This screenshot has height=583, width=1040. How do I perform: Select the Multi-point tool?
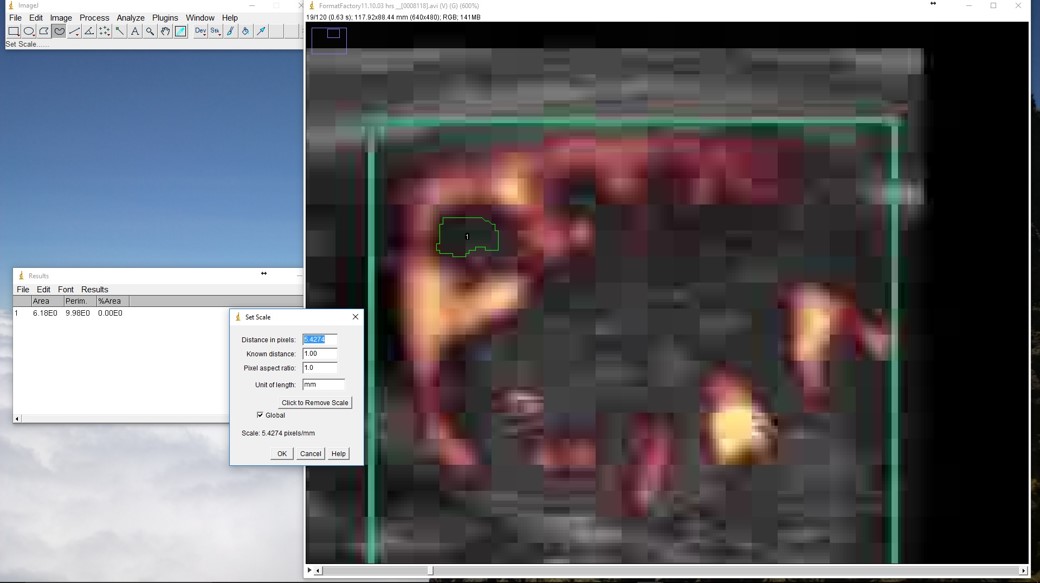(x=105, y=32)
